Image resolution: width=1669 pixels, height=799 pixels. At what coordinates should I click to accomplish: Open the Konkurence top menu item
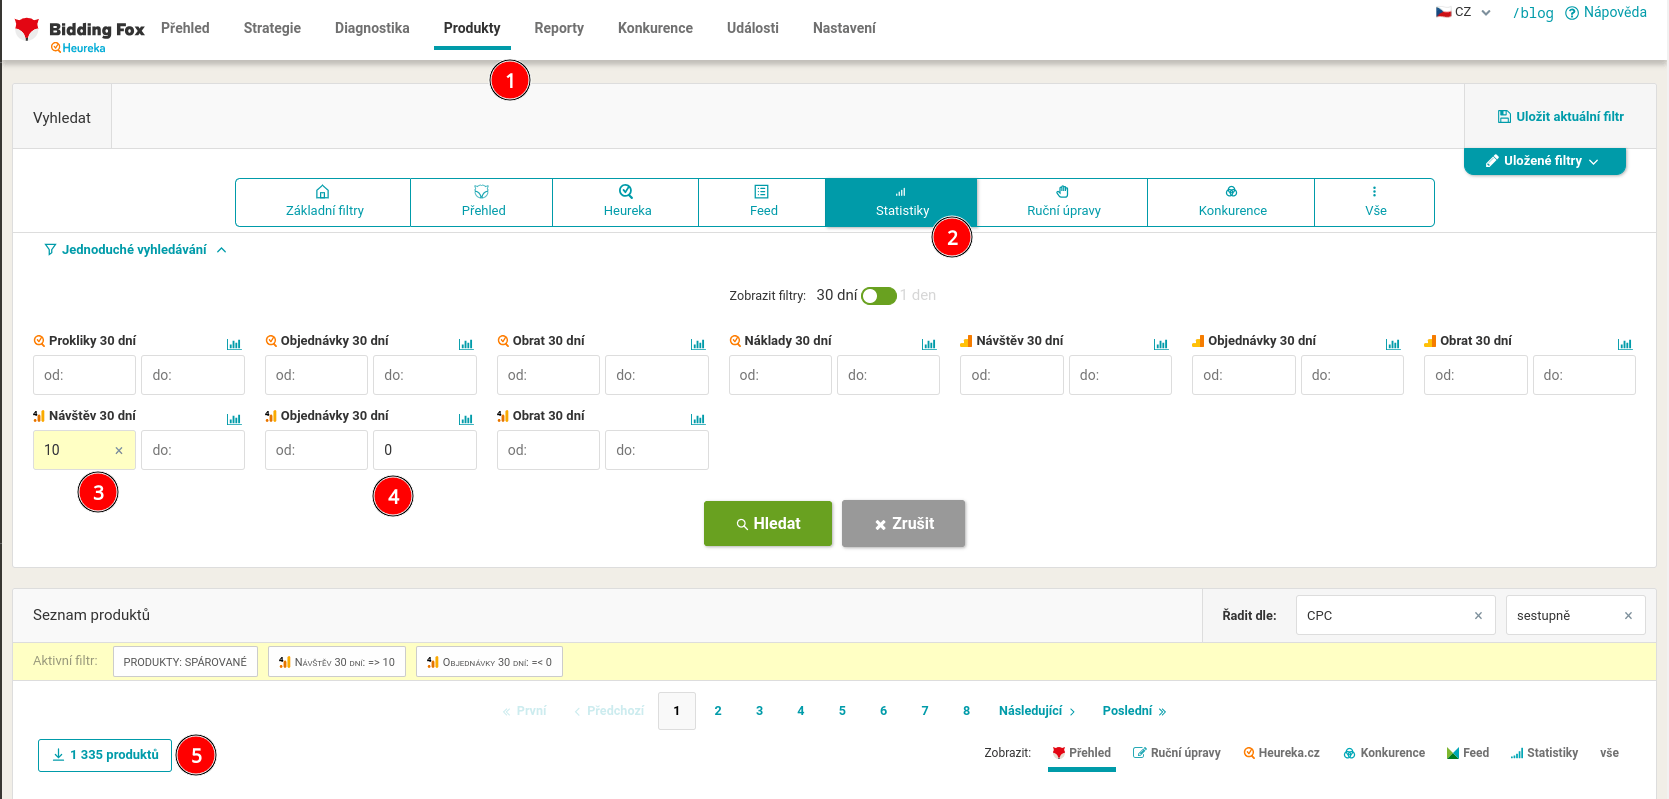[x=655, y=28]
